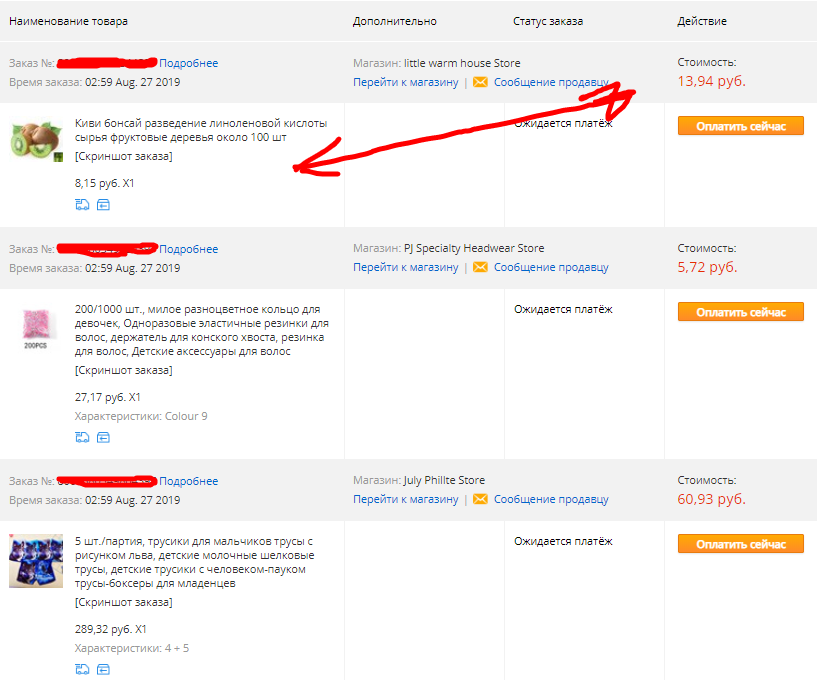Pay now for the 5,72 руб. order
Image resolution: width=825 pixels, height=680 pixels.
(x=740, y=312)
